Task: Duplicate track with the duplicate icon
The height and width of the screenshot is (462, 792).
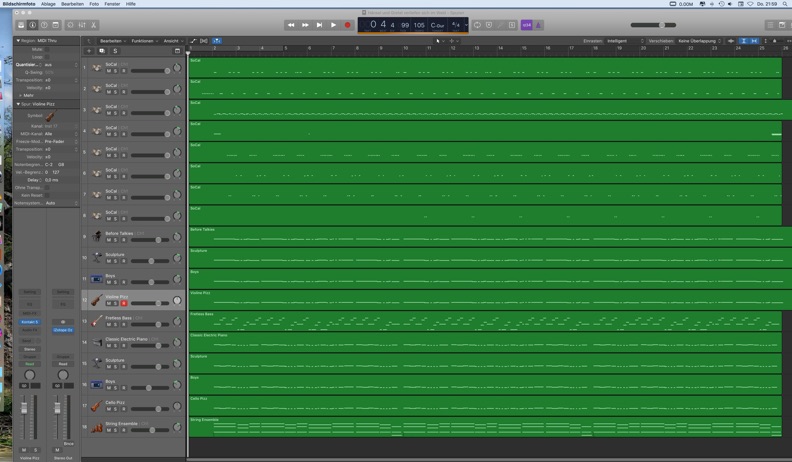Action: (102, 51)
